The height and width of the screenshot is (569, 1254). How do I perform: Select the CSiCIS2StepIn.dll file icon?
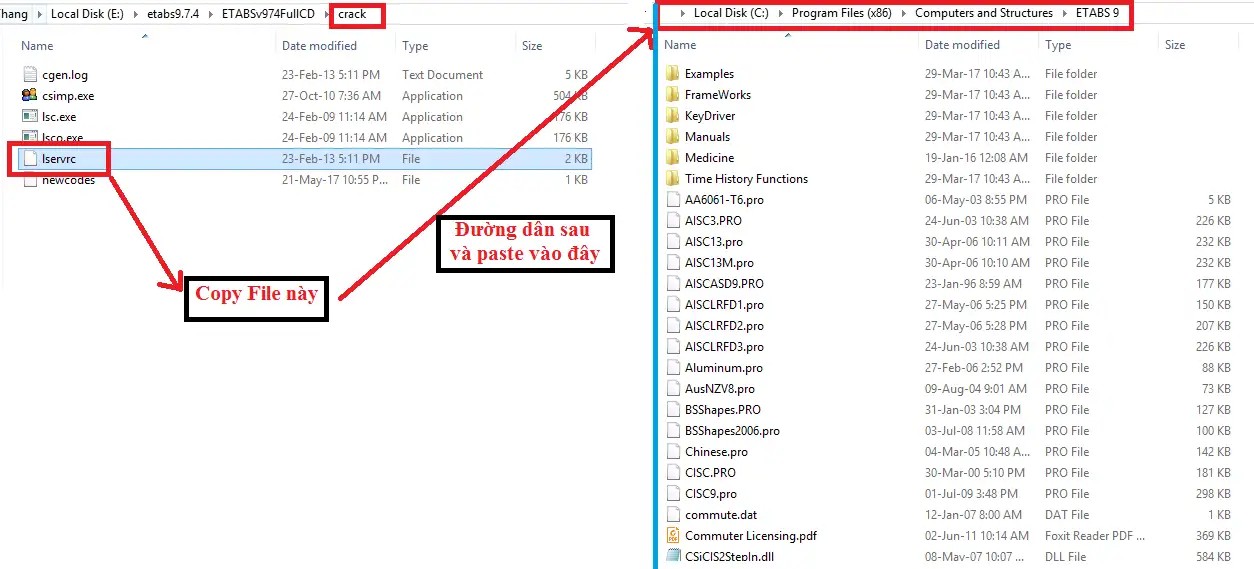click(x=672, y=557)
